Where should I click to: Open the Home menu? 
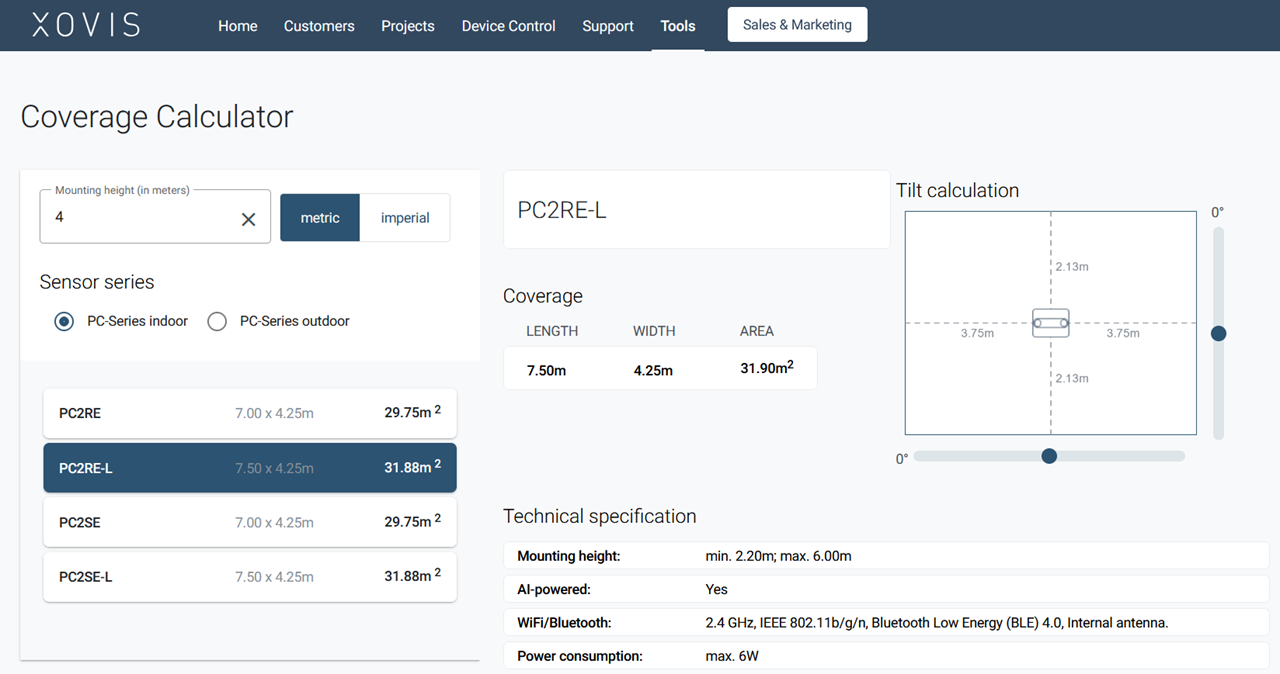[238, 26]
